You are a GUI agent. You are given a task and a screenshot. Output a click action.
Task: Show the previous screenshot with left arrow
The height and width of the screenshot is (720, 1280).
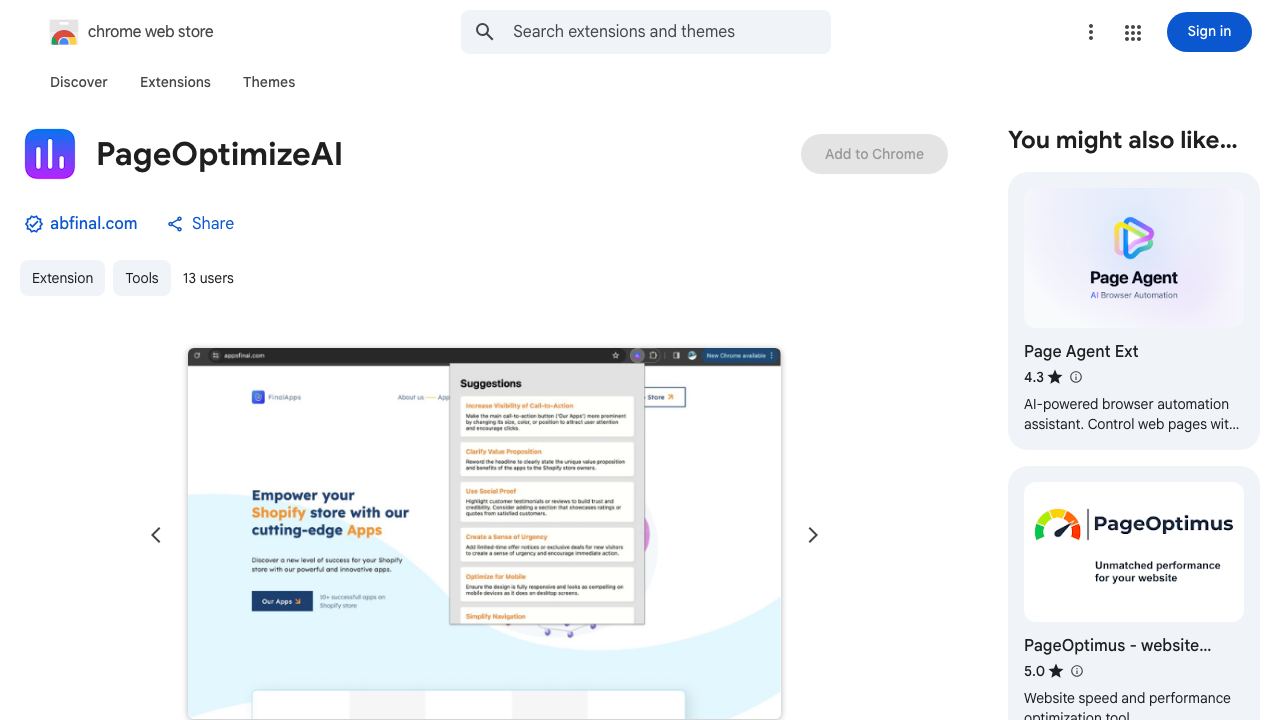156,535
